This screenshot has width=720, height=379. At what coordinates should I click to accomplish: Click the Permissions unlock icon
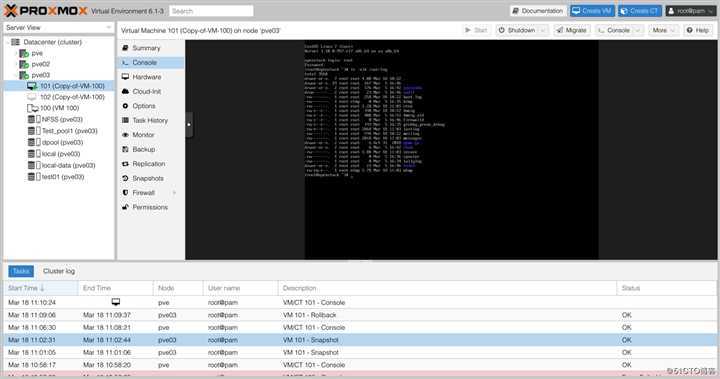[125, 207]
